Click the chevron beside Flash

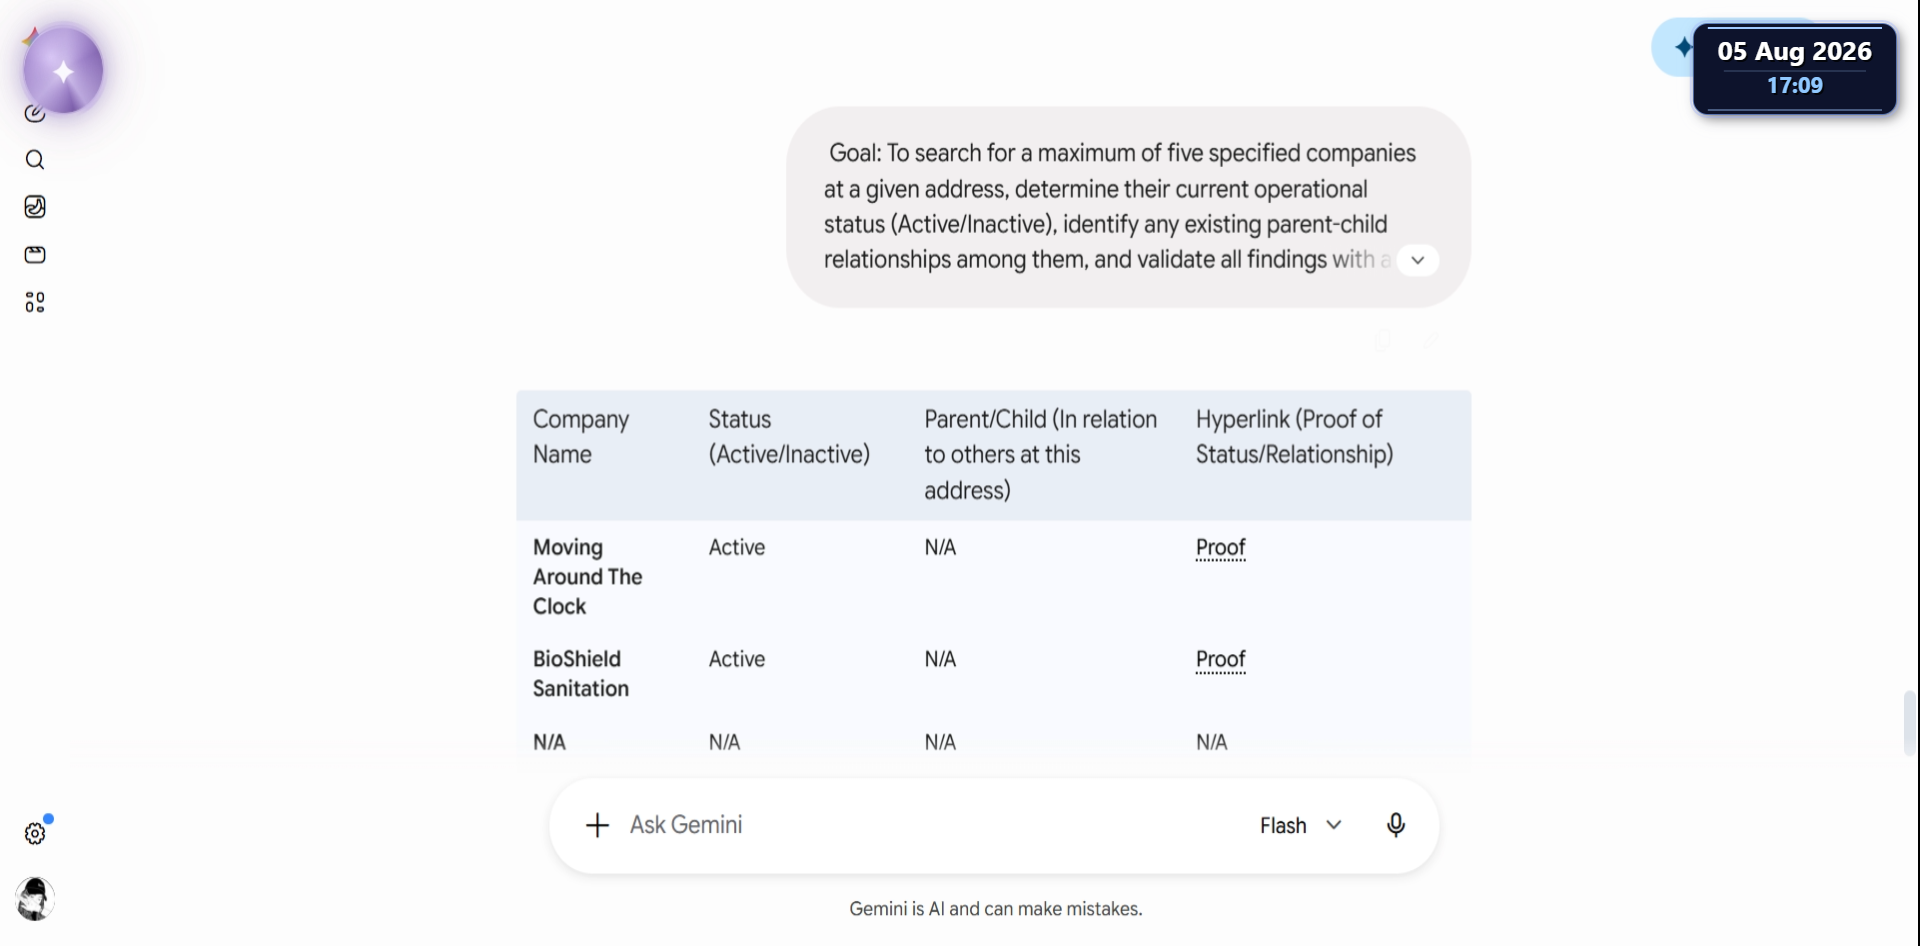click(1334, 825)
